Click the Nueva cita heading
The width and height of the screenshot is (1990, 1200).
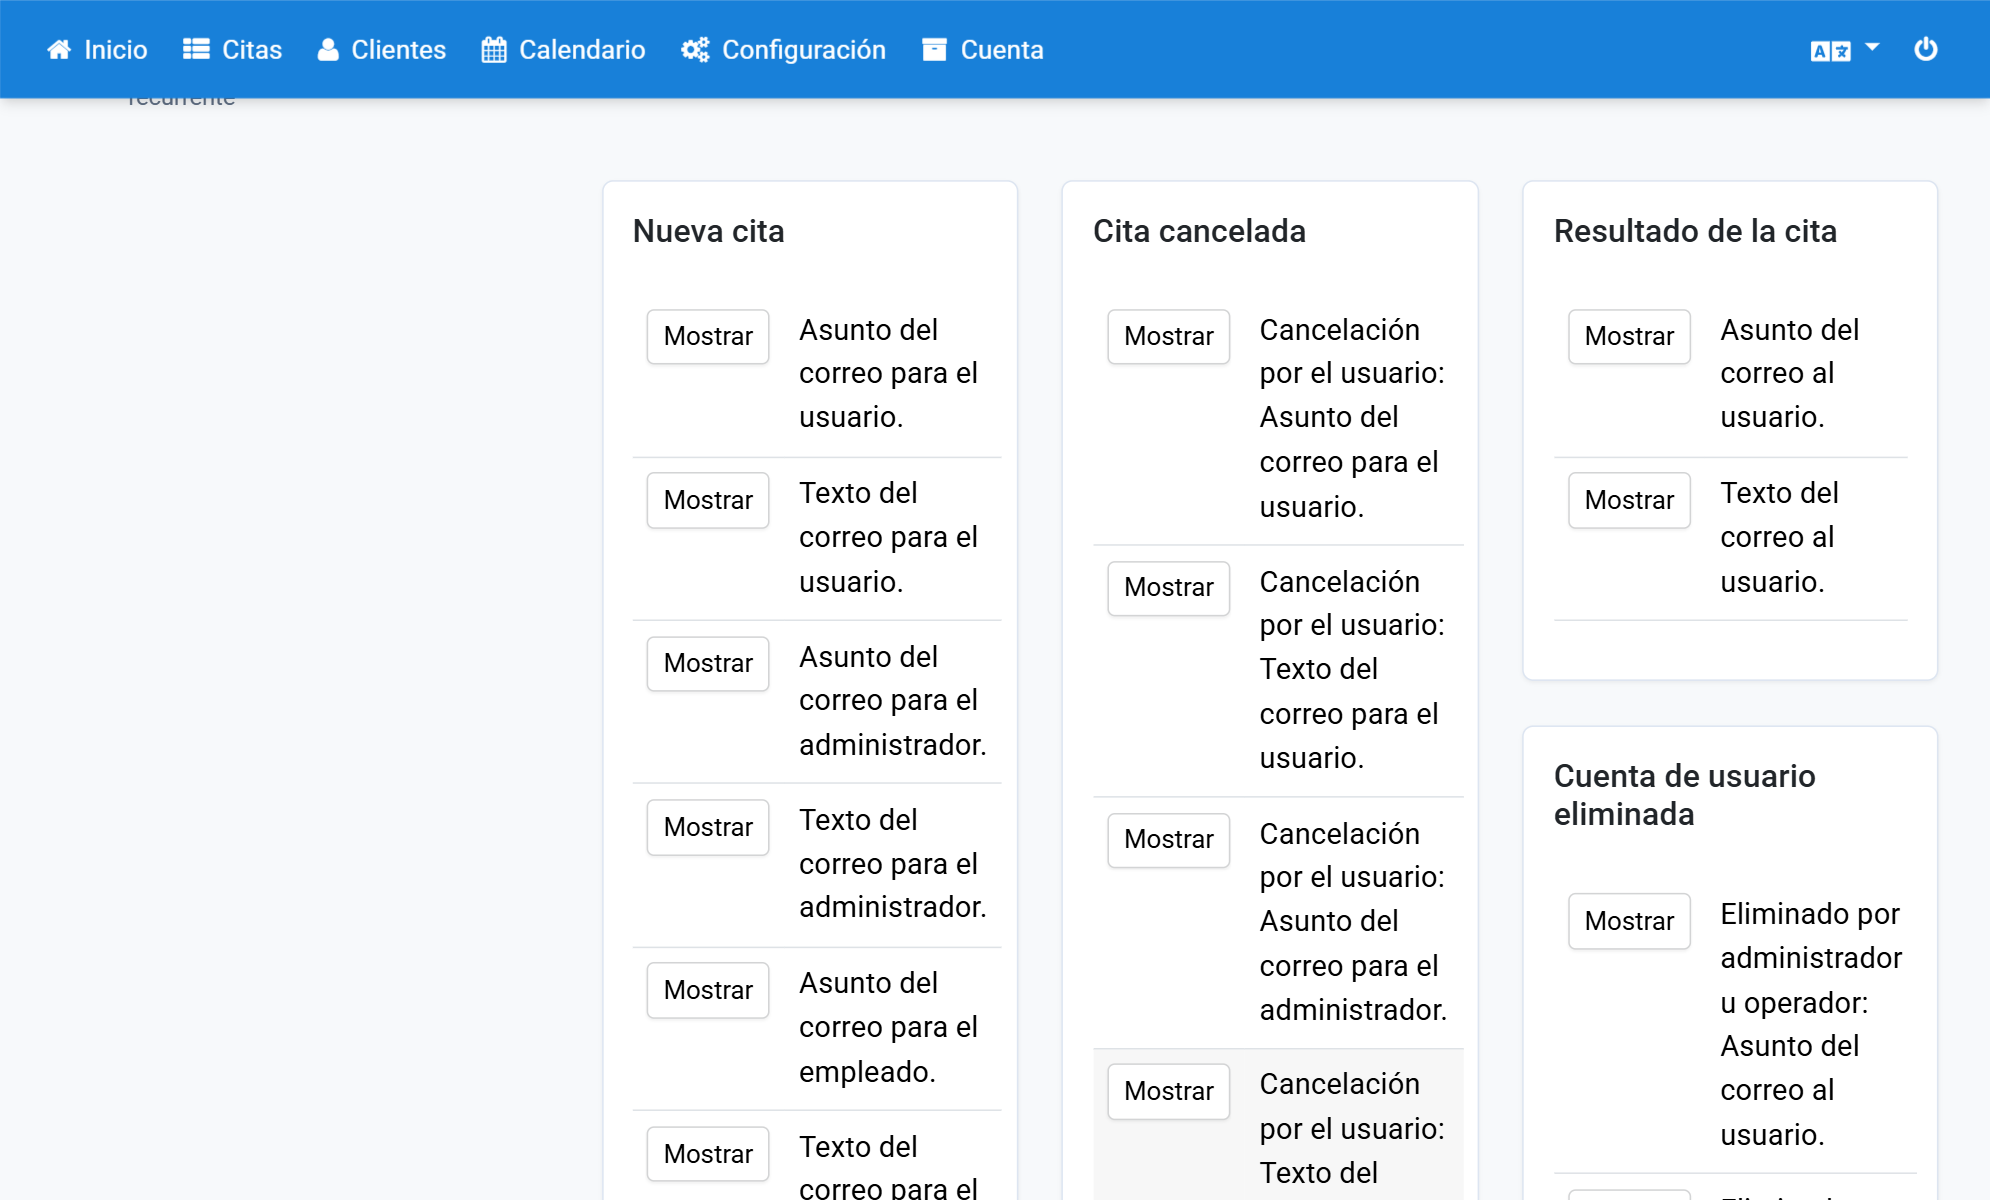point(708,231)
